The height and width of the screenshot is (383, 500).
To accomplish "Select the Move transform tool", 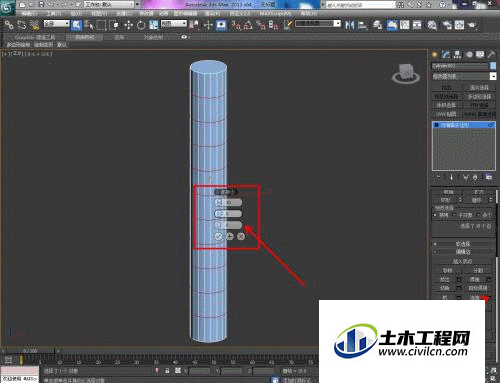I will coord(128,25).
